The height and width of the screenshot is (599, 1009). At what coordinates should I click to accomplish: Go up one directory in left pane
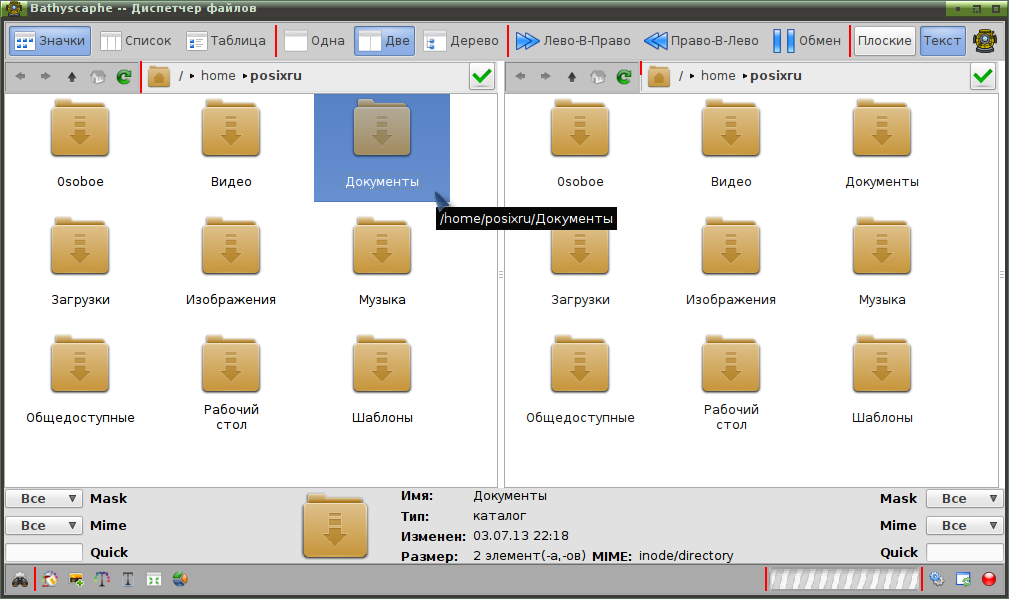tap(71, 77)
